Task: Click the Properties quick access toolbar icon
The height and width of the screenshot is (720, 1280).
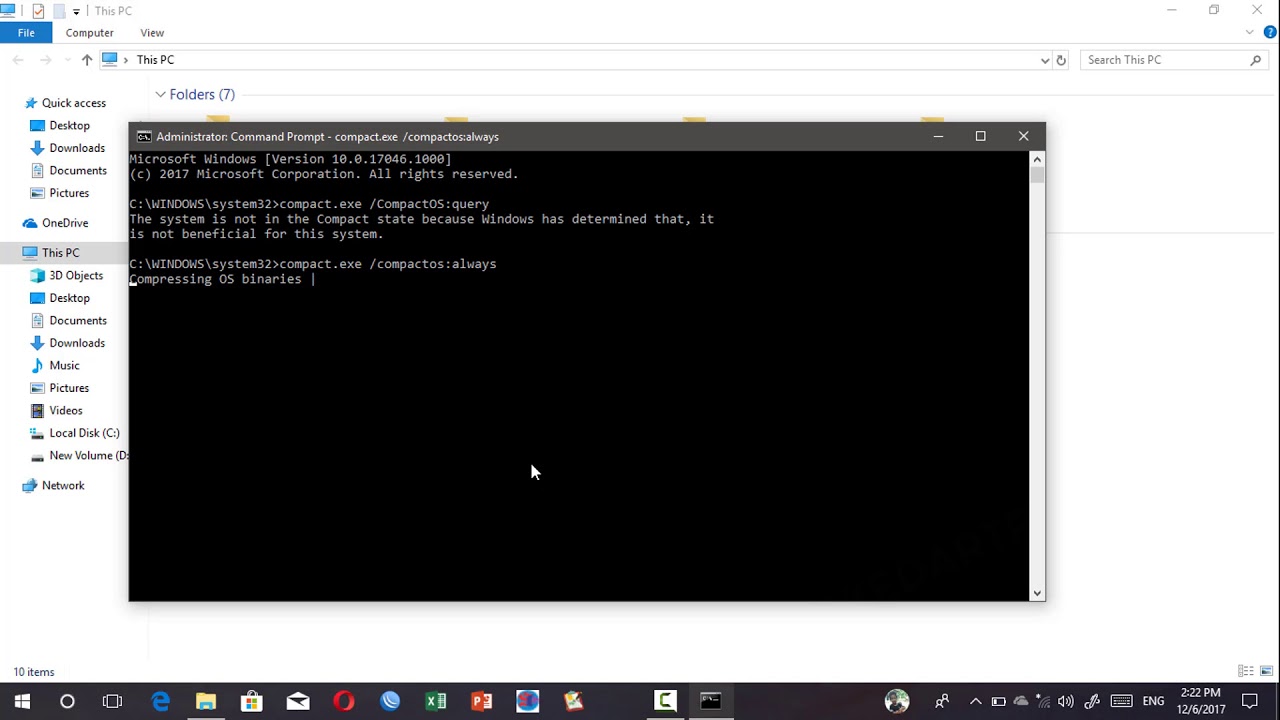Action: pyautogui.click(x=38, y=11)
